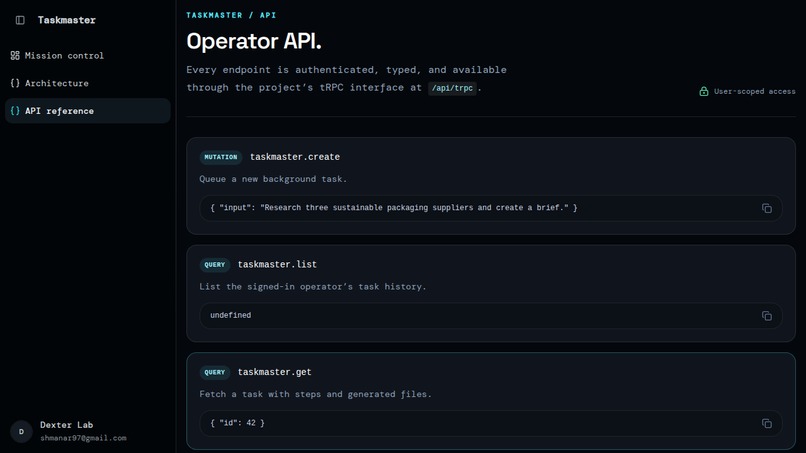The image size is (806, 453).
Task: Click QUERY badge next to taskmaster.get
Action: [x=214, y=372]
